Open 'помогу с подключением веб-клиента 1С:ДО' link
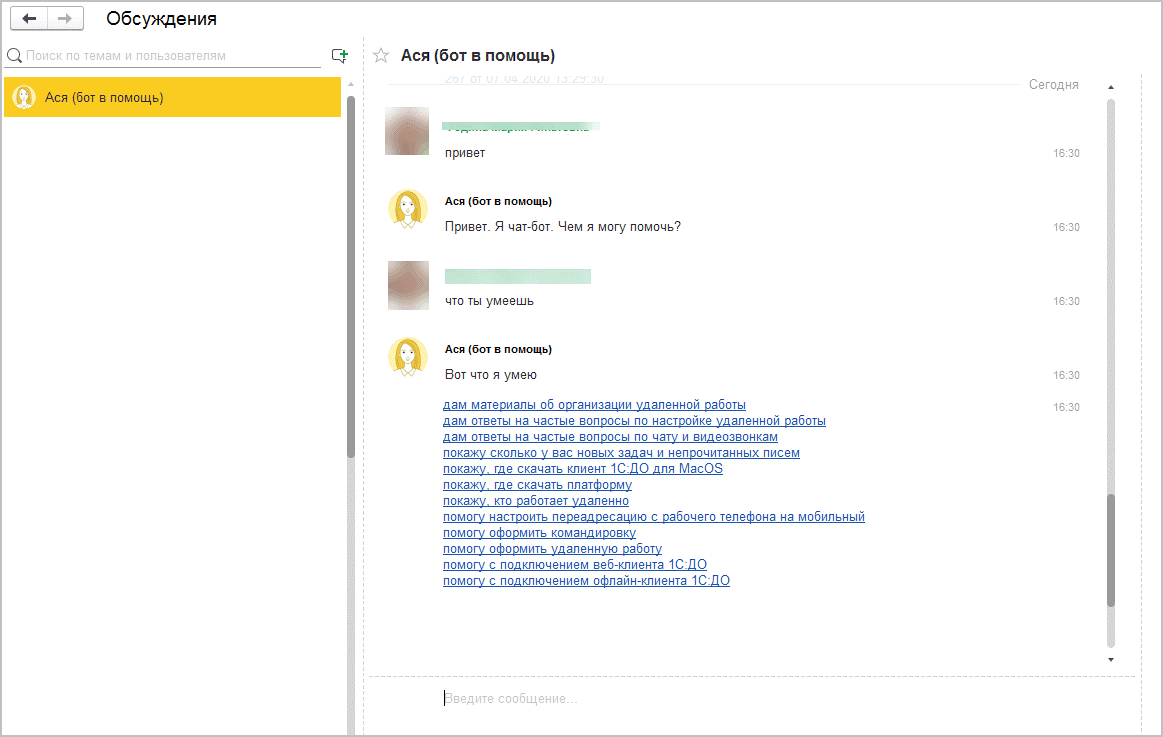Screen dimensions: 1163x737 click(x=574, y=565)
